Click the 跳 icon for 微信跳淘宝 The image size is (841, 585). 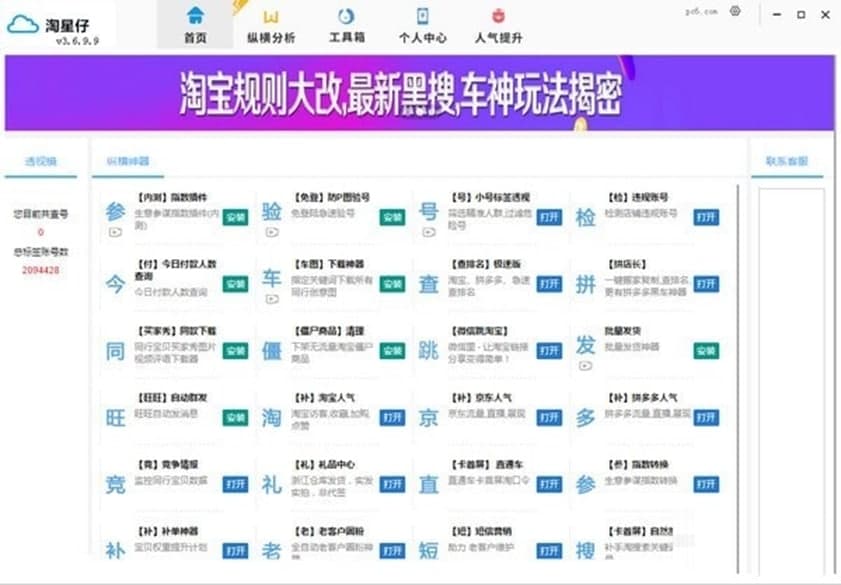(x=429, y=351)
